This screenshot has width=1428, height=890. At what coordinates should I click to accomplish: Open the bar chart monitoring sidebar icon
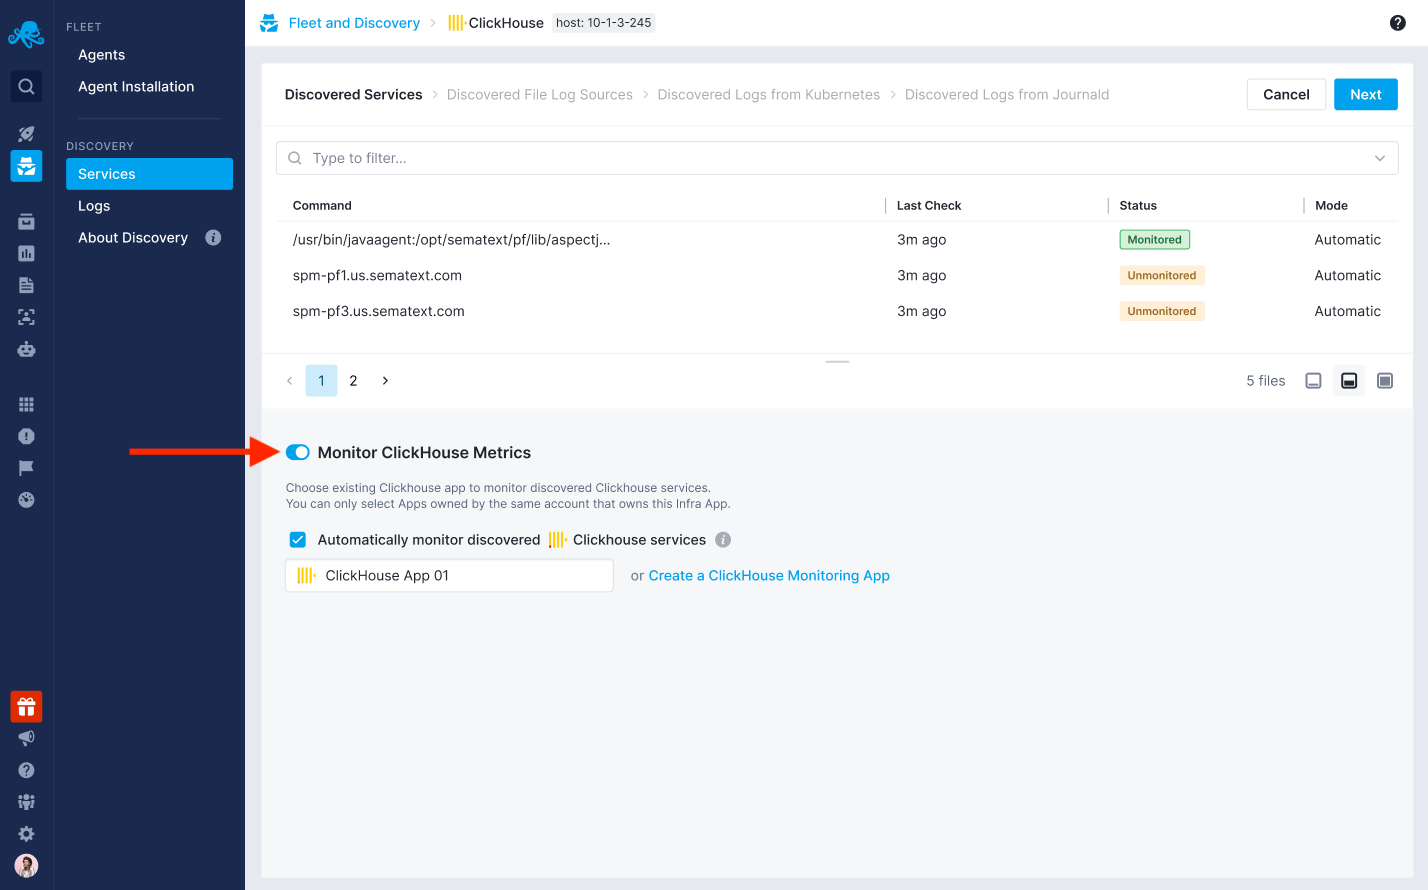pos(26,253)
